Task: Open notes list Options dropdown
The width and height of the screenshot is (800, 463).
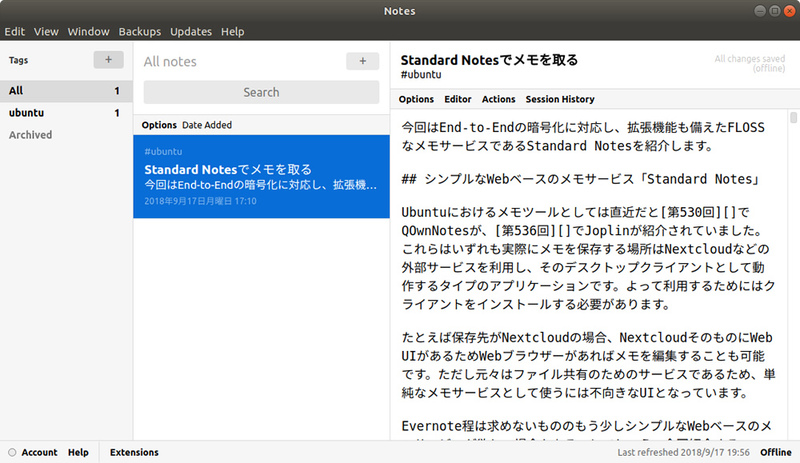Action: (x=159, y=125)
